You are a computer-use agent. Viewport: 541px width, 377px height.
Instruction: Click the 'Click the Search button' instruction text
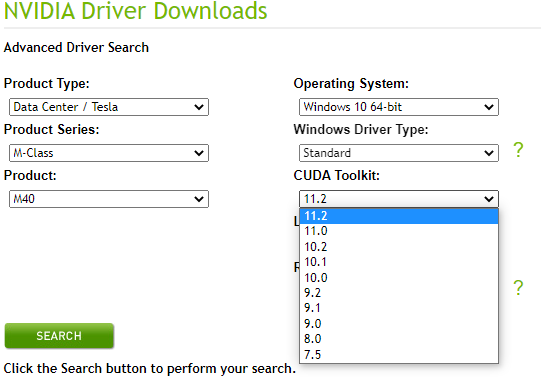click(x=150, y=369)
